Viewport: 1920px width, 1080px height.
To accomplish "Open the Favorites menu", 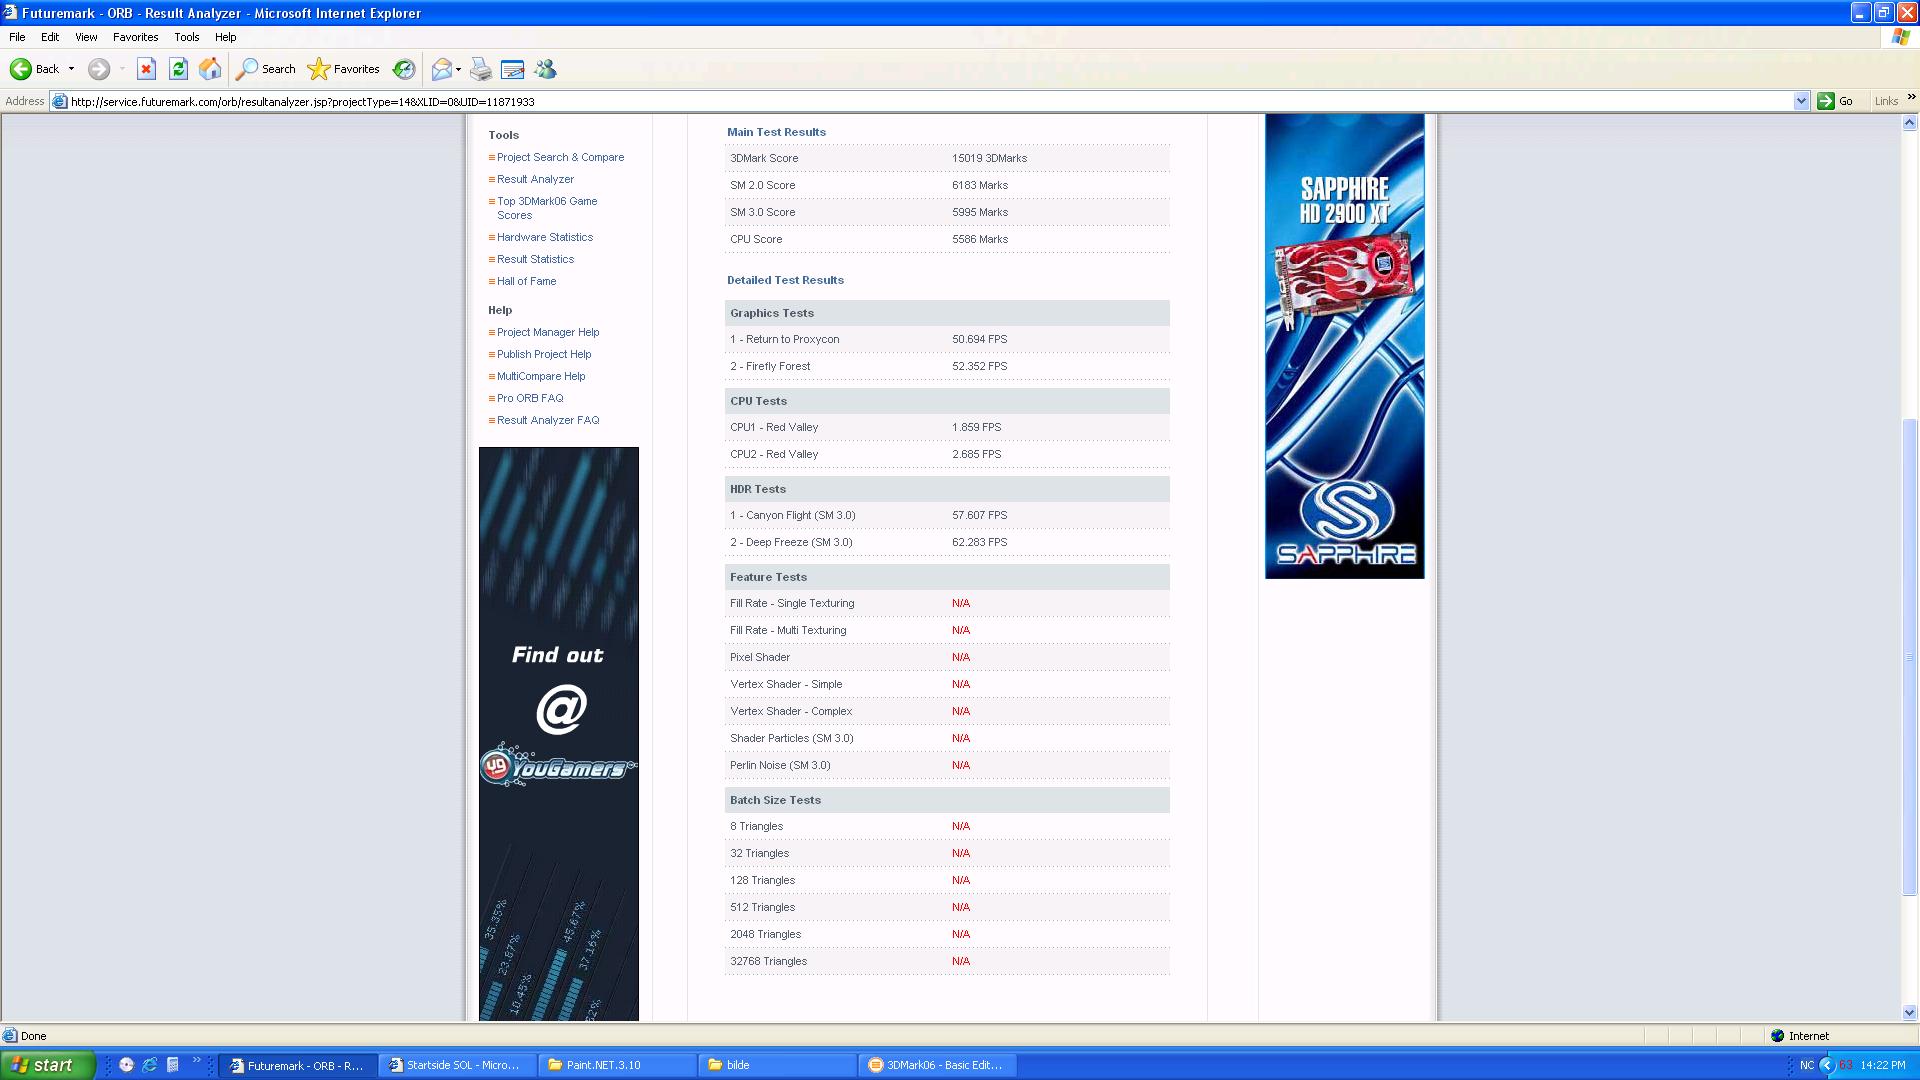I will pyautogui.click(x=135, y=37).
